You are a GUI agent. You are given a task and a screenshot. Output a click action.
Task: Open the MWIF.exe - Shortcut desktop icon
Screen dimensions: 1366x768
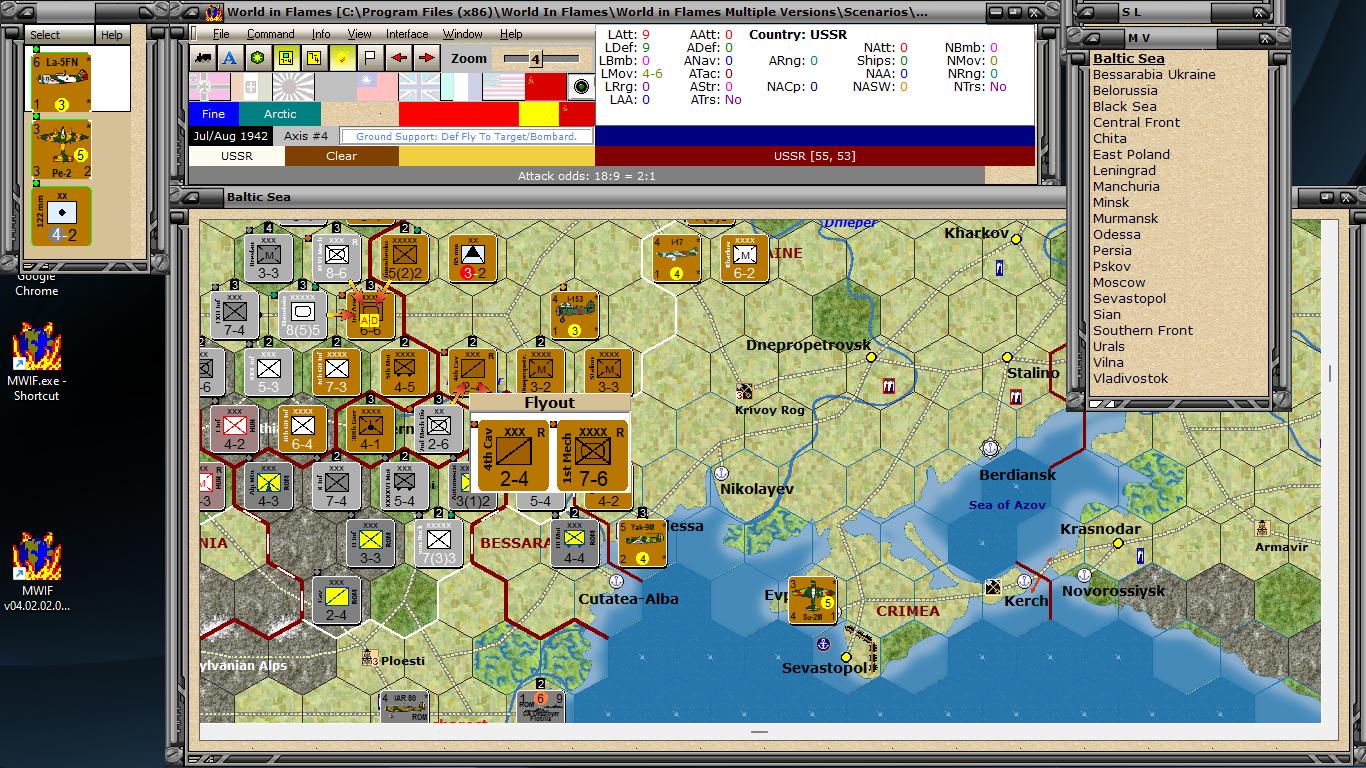(37, 361)
